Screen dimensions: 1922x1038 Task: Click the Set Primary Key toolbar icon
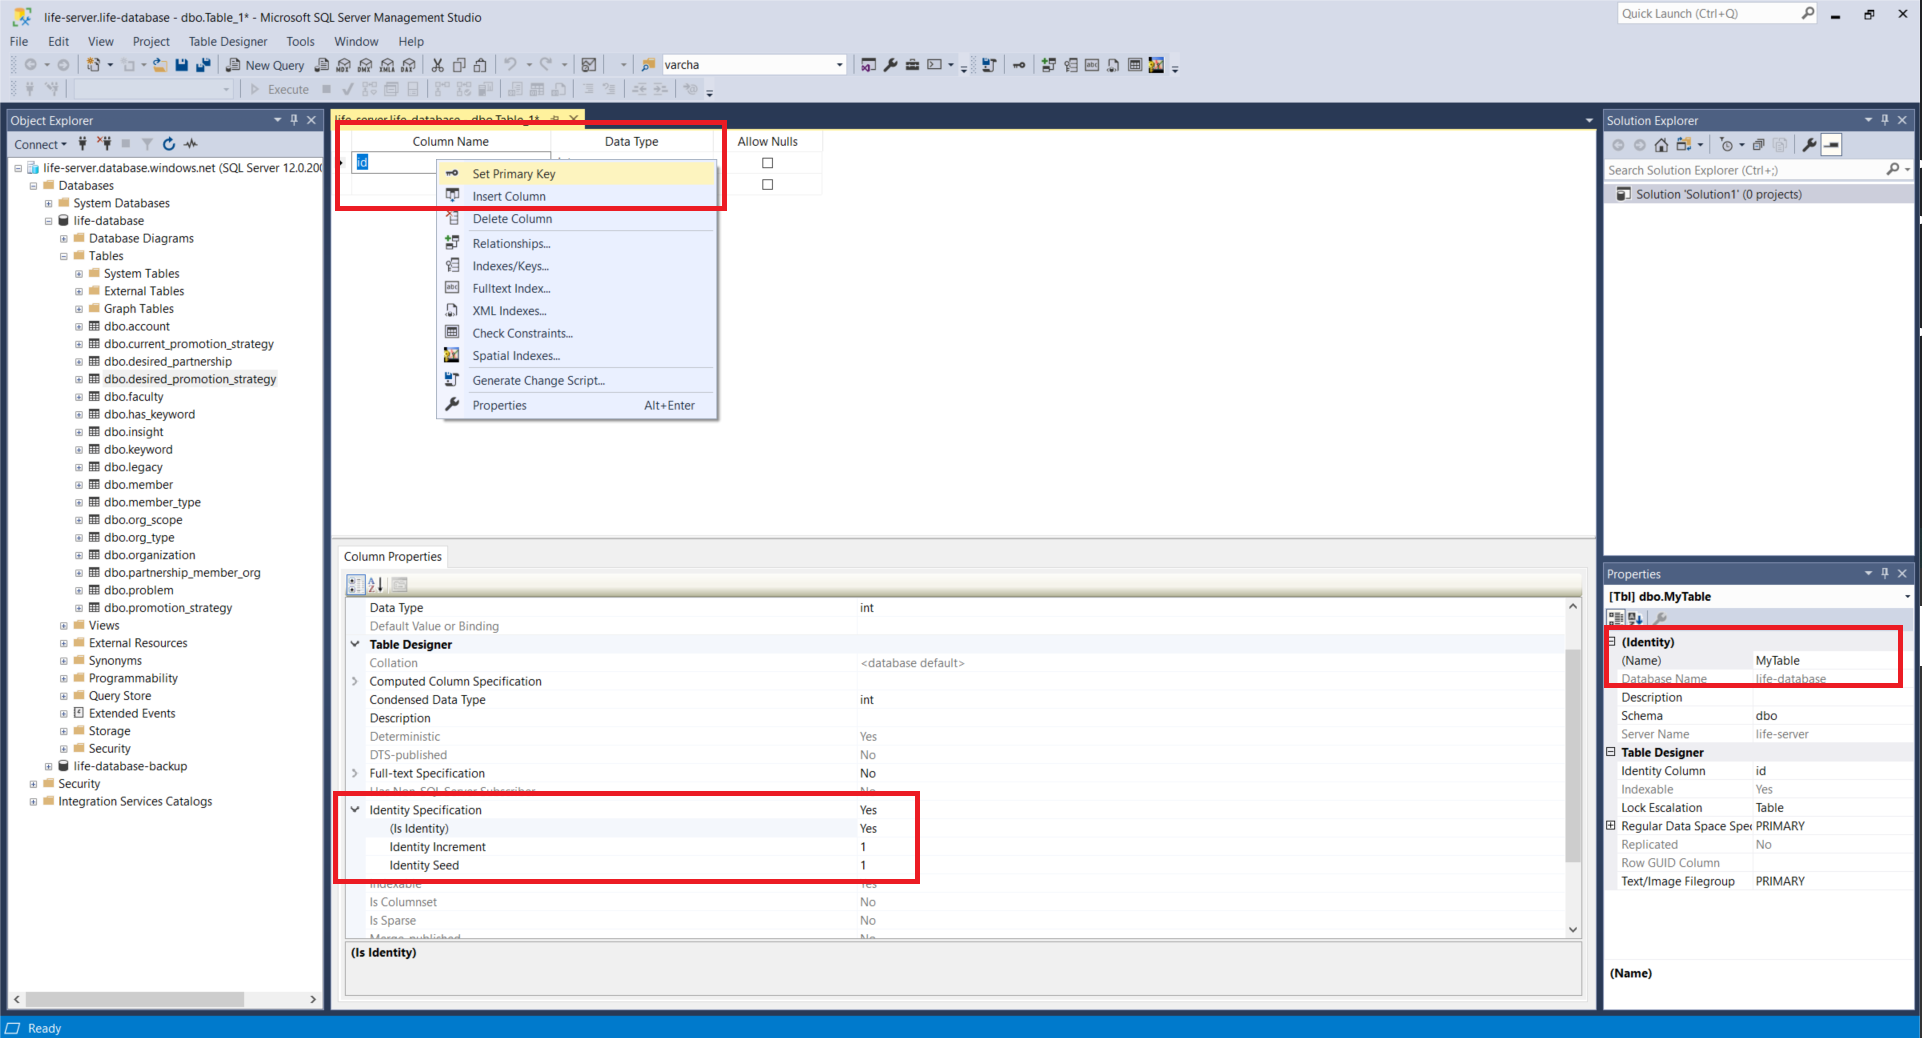pyautogui.click(x=1018, y=65)
